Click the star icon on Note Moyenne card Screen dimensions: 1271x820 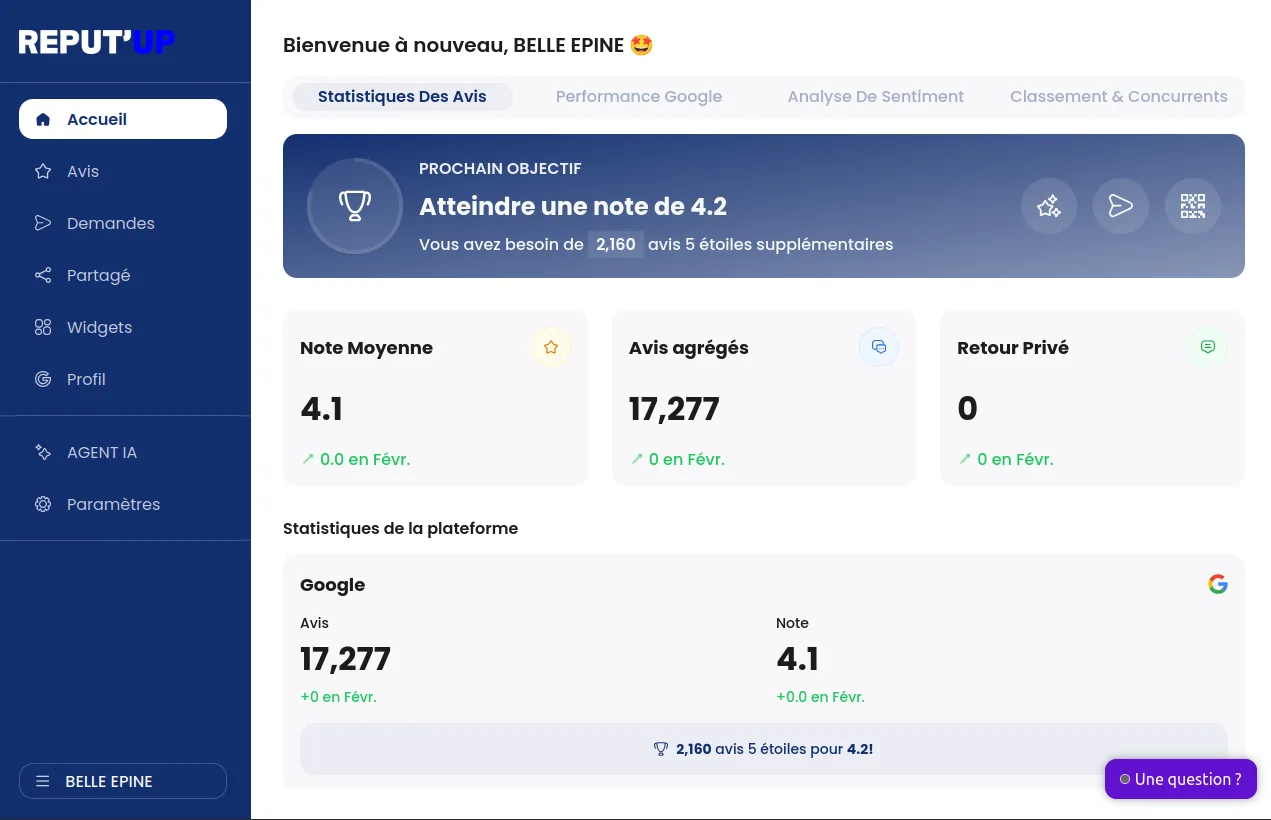551,347
